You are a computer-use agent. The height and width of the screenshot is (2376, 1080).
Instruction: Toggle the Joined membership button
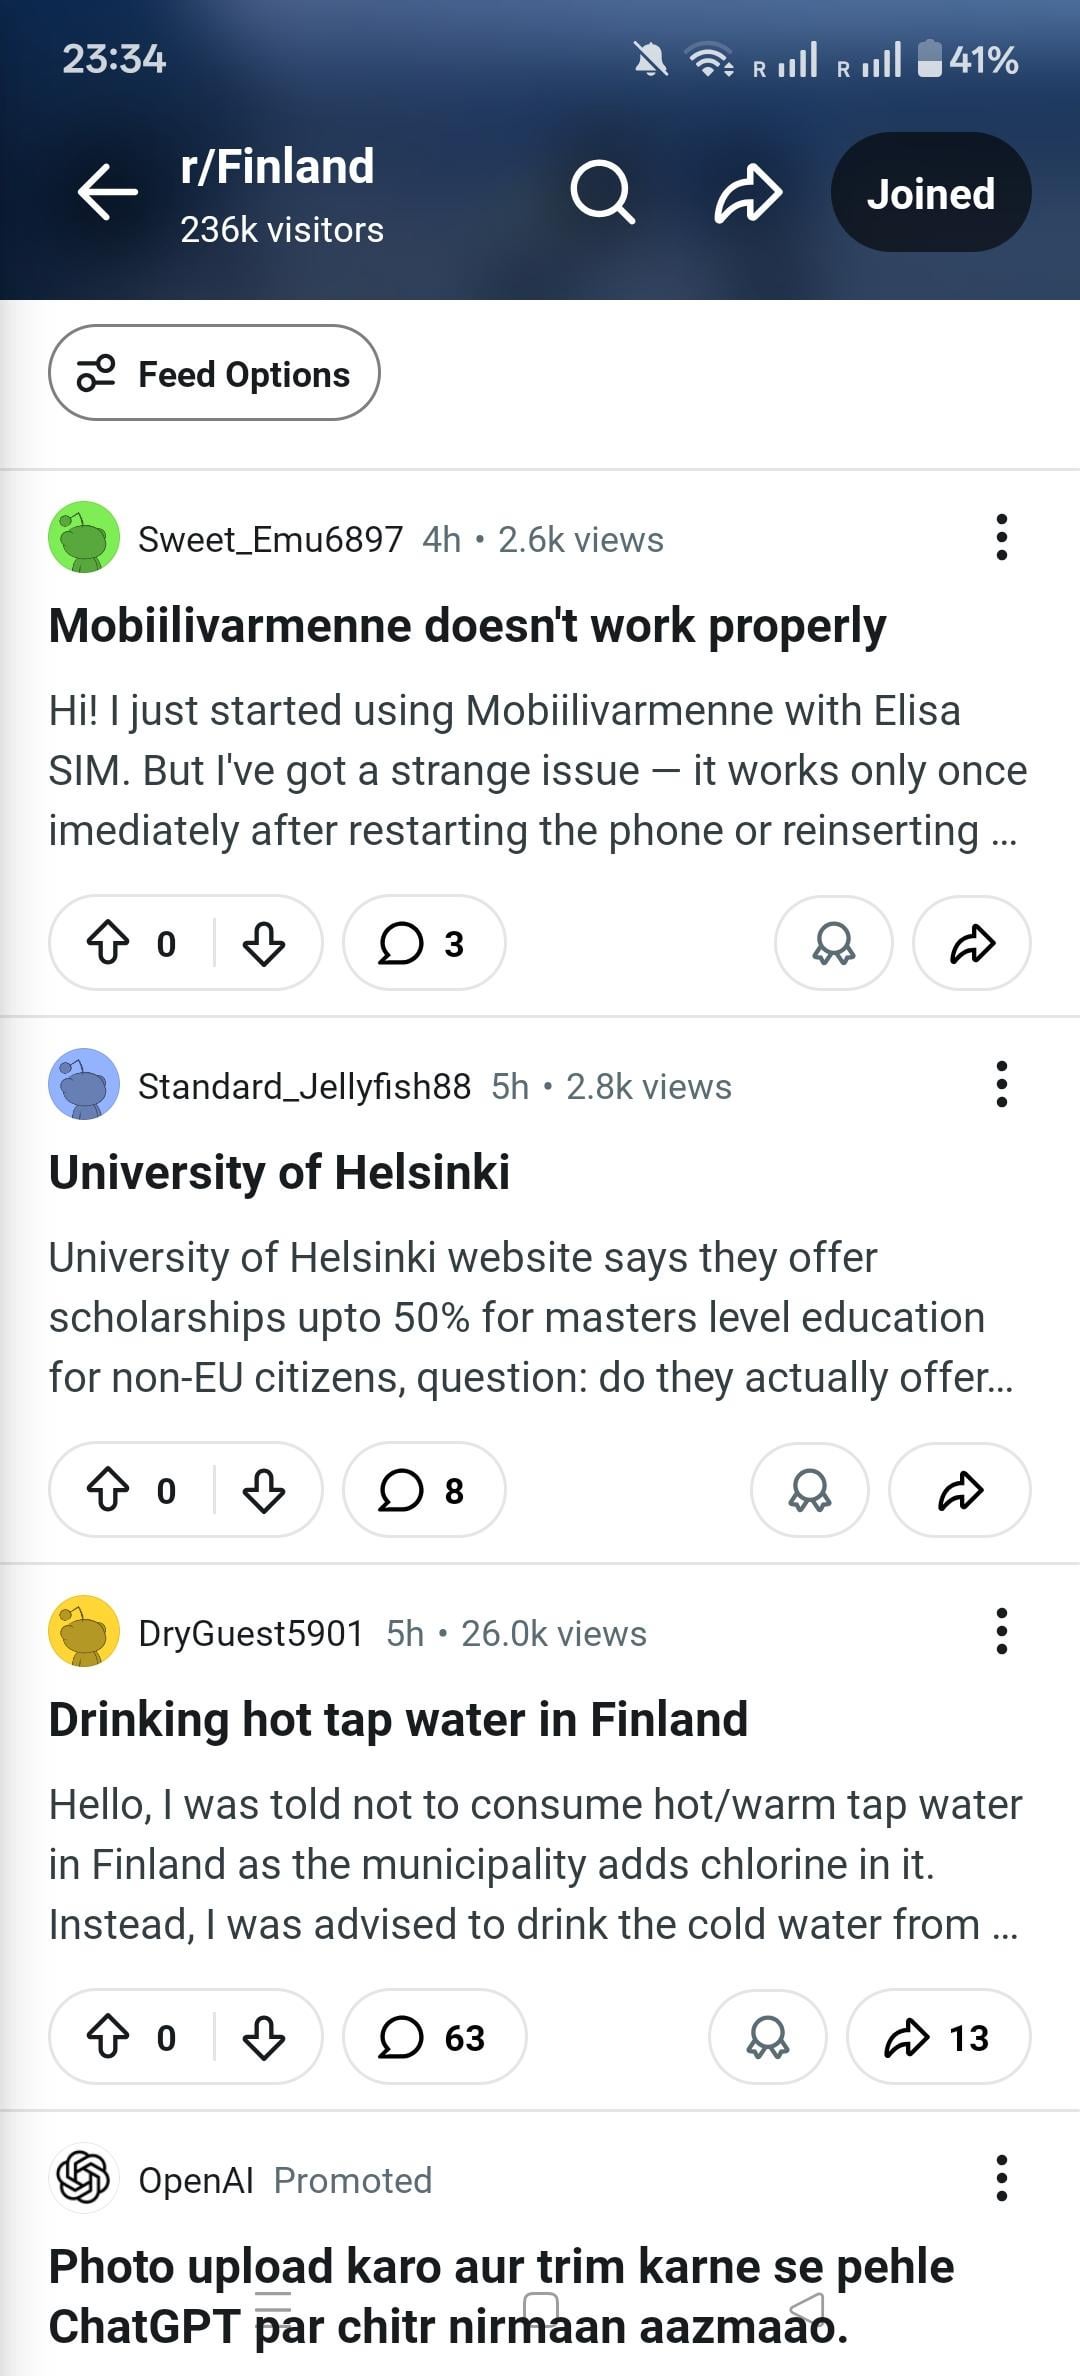tap(930, 192)
